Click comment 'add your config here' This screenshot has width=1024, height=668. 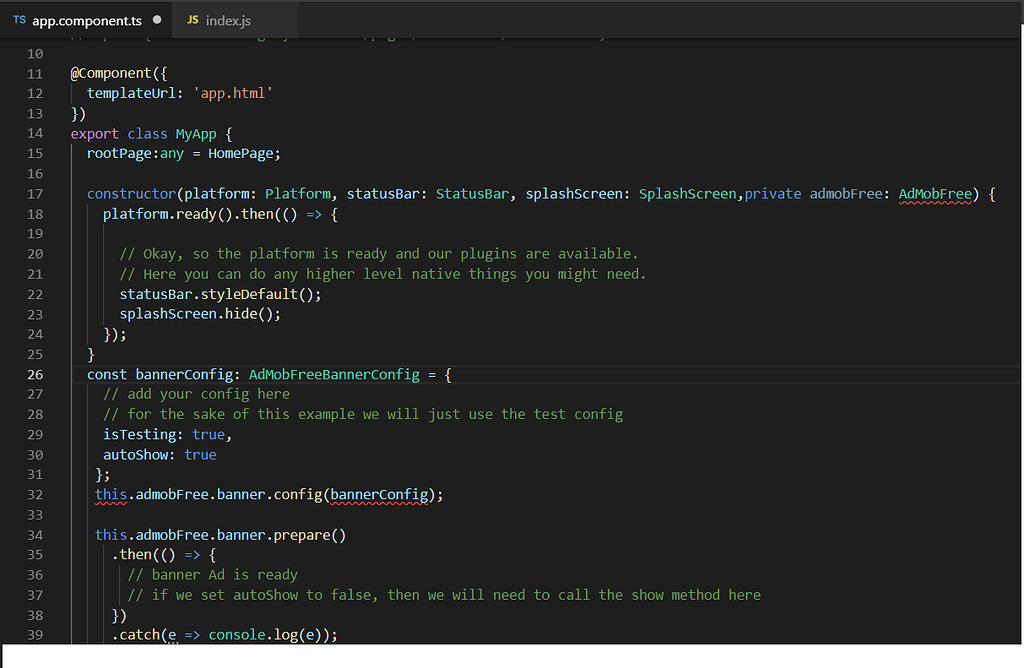(x=197, y=394)
